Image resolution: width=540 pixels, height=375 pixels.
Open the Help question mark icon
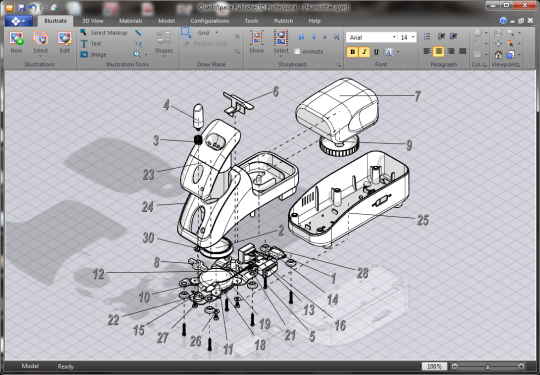click(x=503, y=21)
